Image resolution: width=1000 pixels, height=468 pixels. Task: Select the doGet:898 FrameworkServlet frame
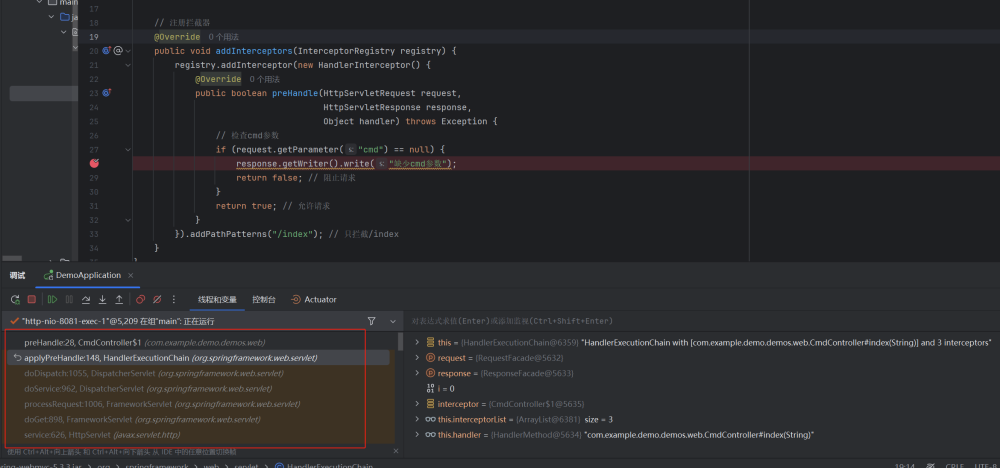200,420
